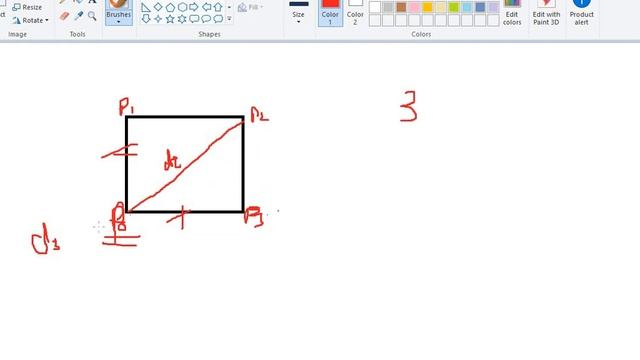
Task: Select the Color picker eyedropper tool
Action: (x=78, y=16)
